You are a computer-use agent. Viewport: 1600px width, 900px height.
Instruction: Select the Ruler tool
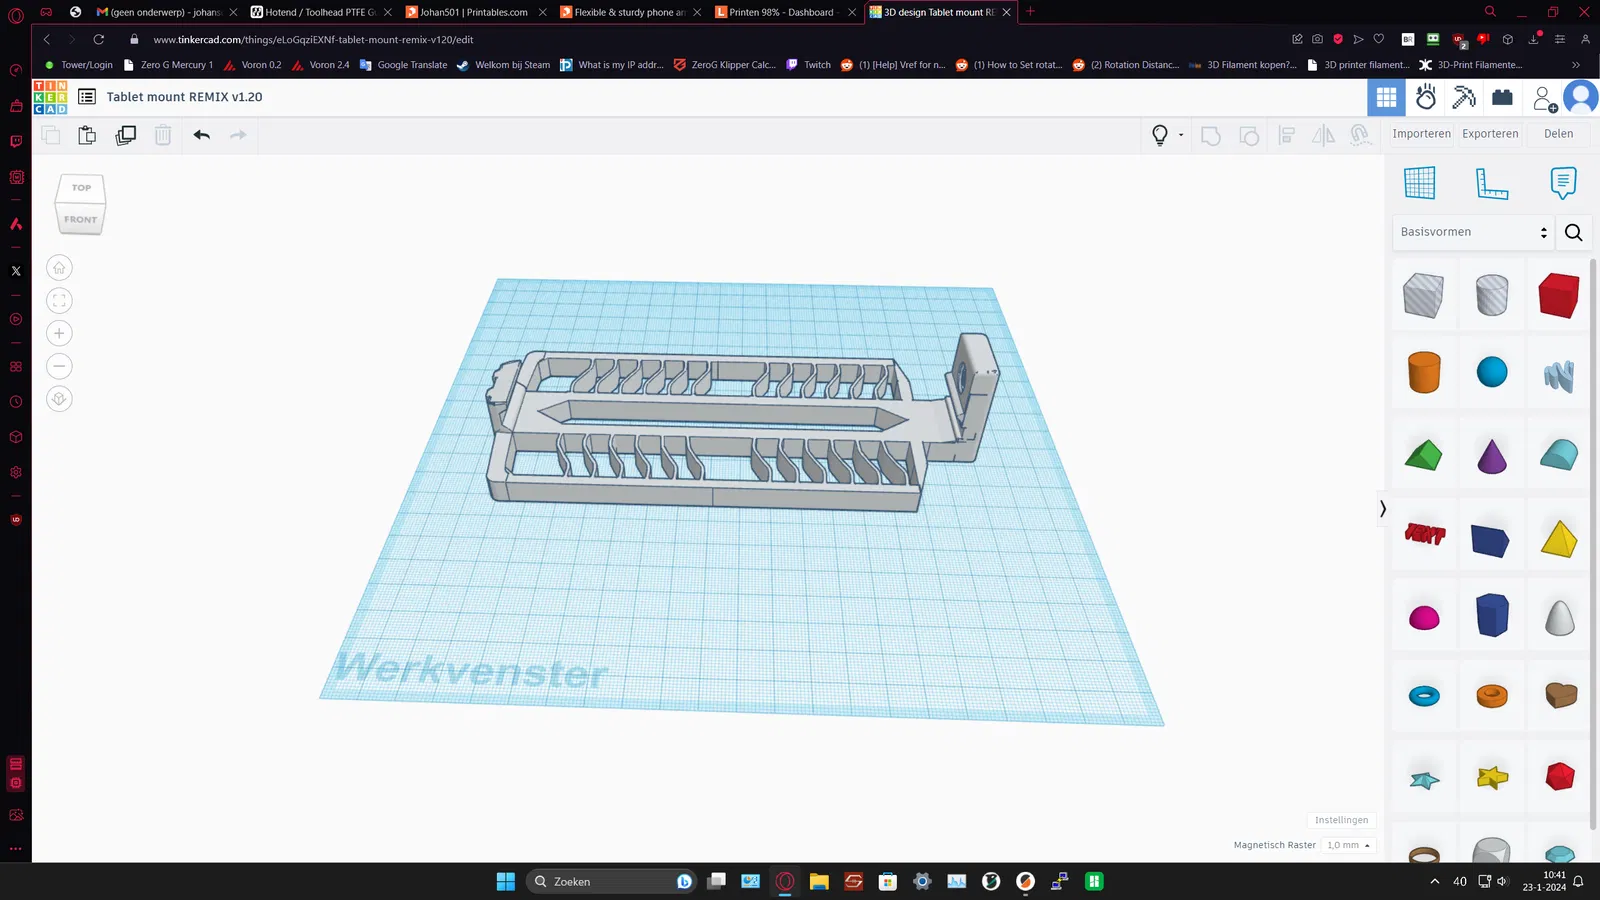pos(1491,183)
